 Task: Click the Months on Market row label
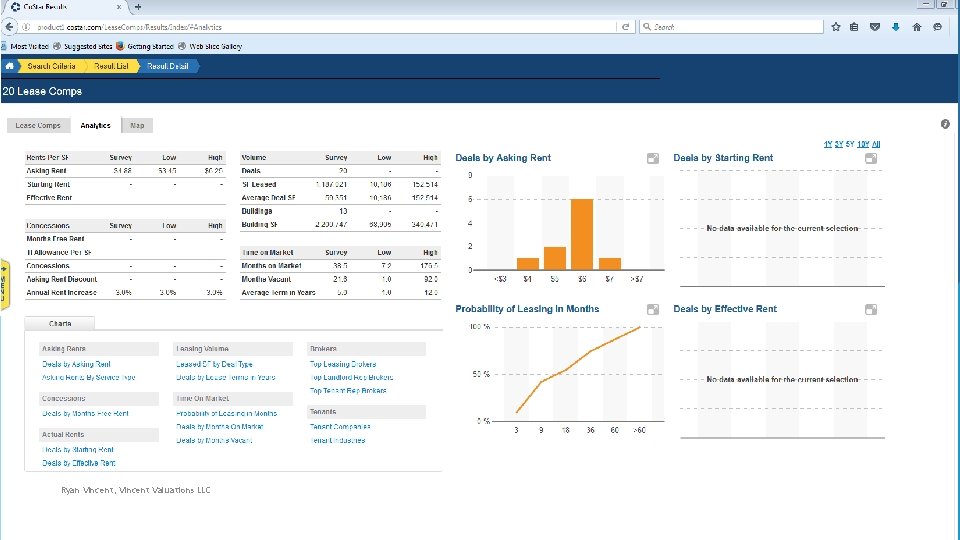pos(271,266)
